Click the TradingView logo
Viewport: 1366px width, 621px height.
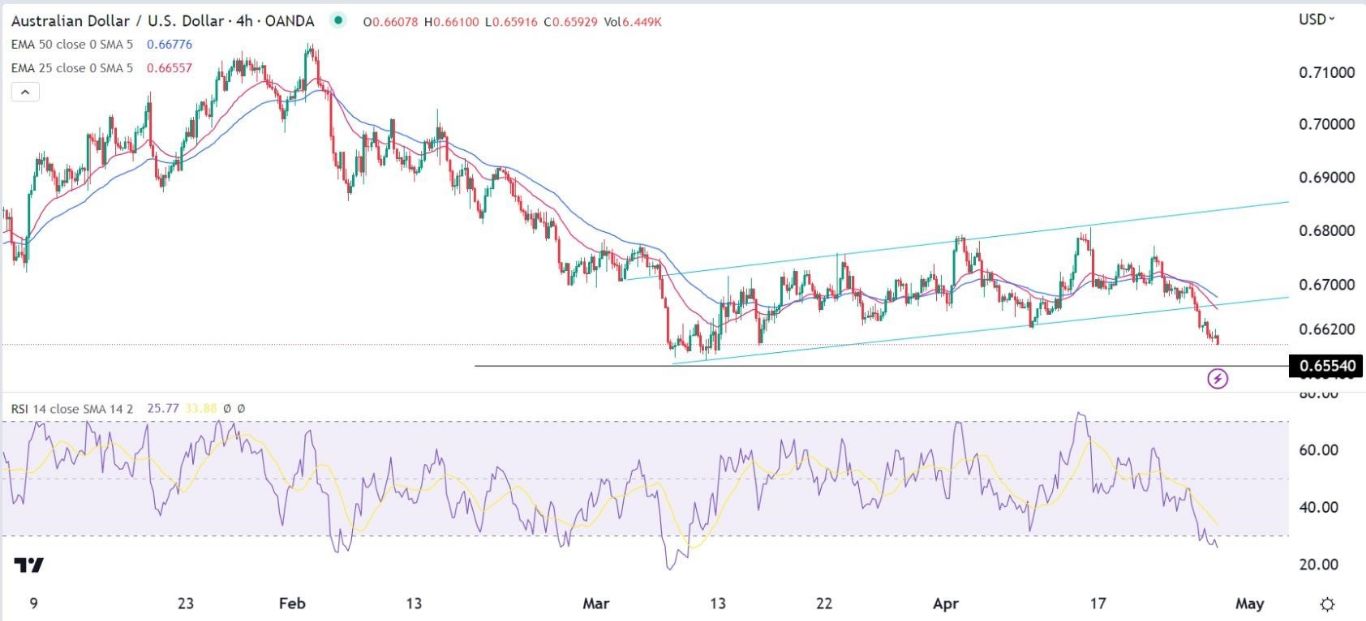(29, 565)
